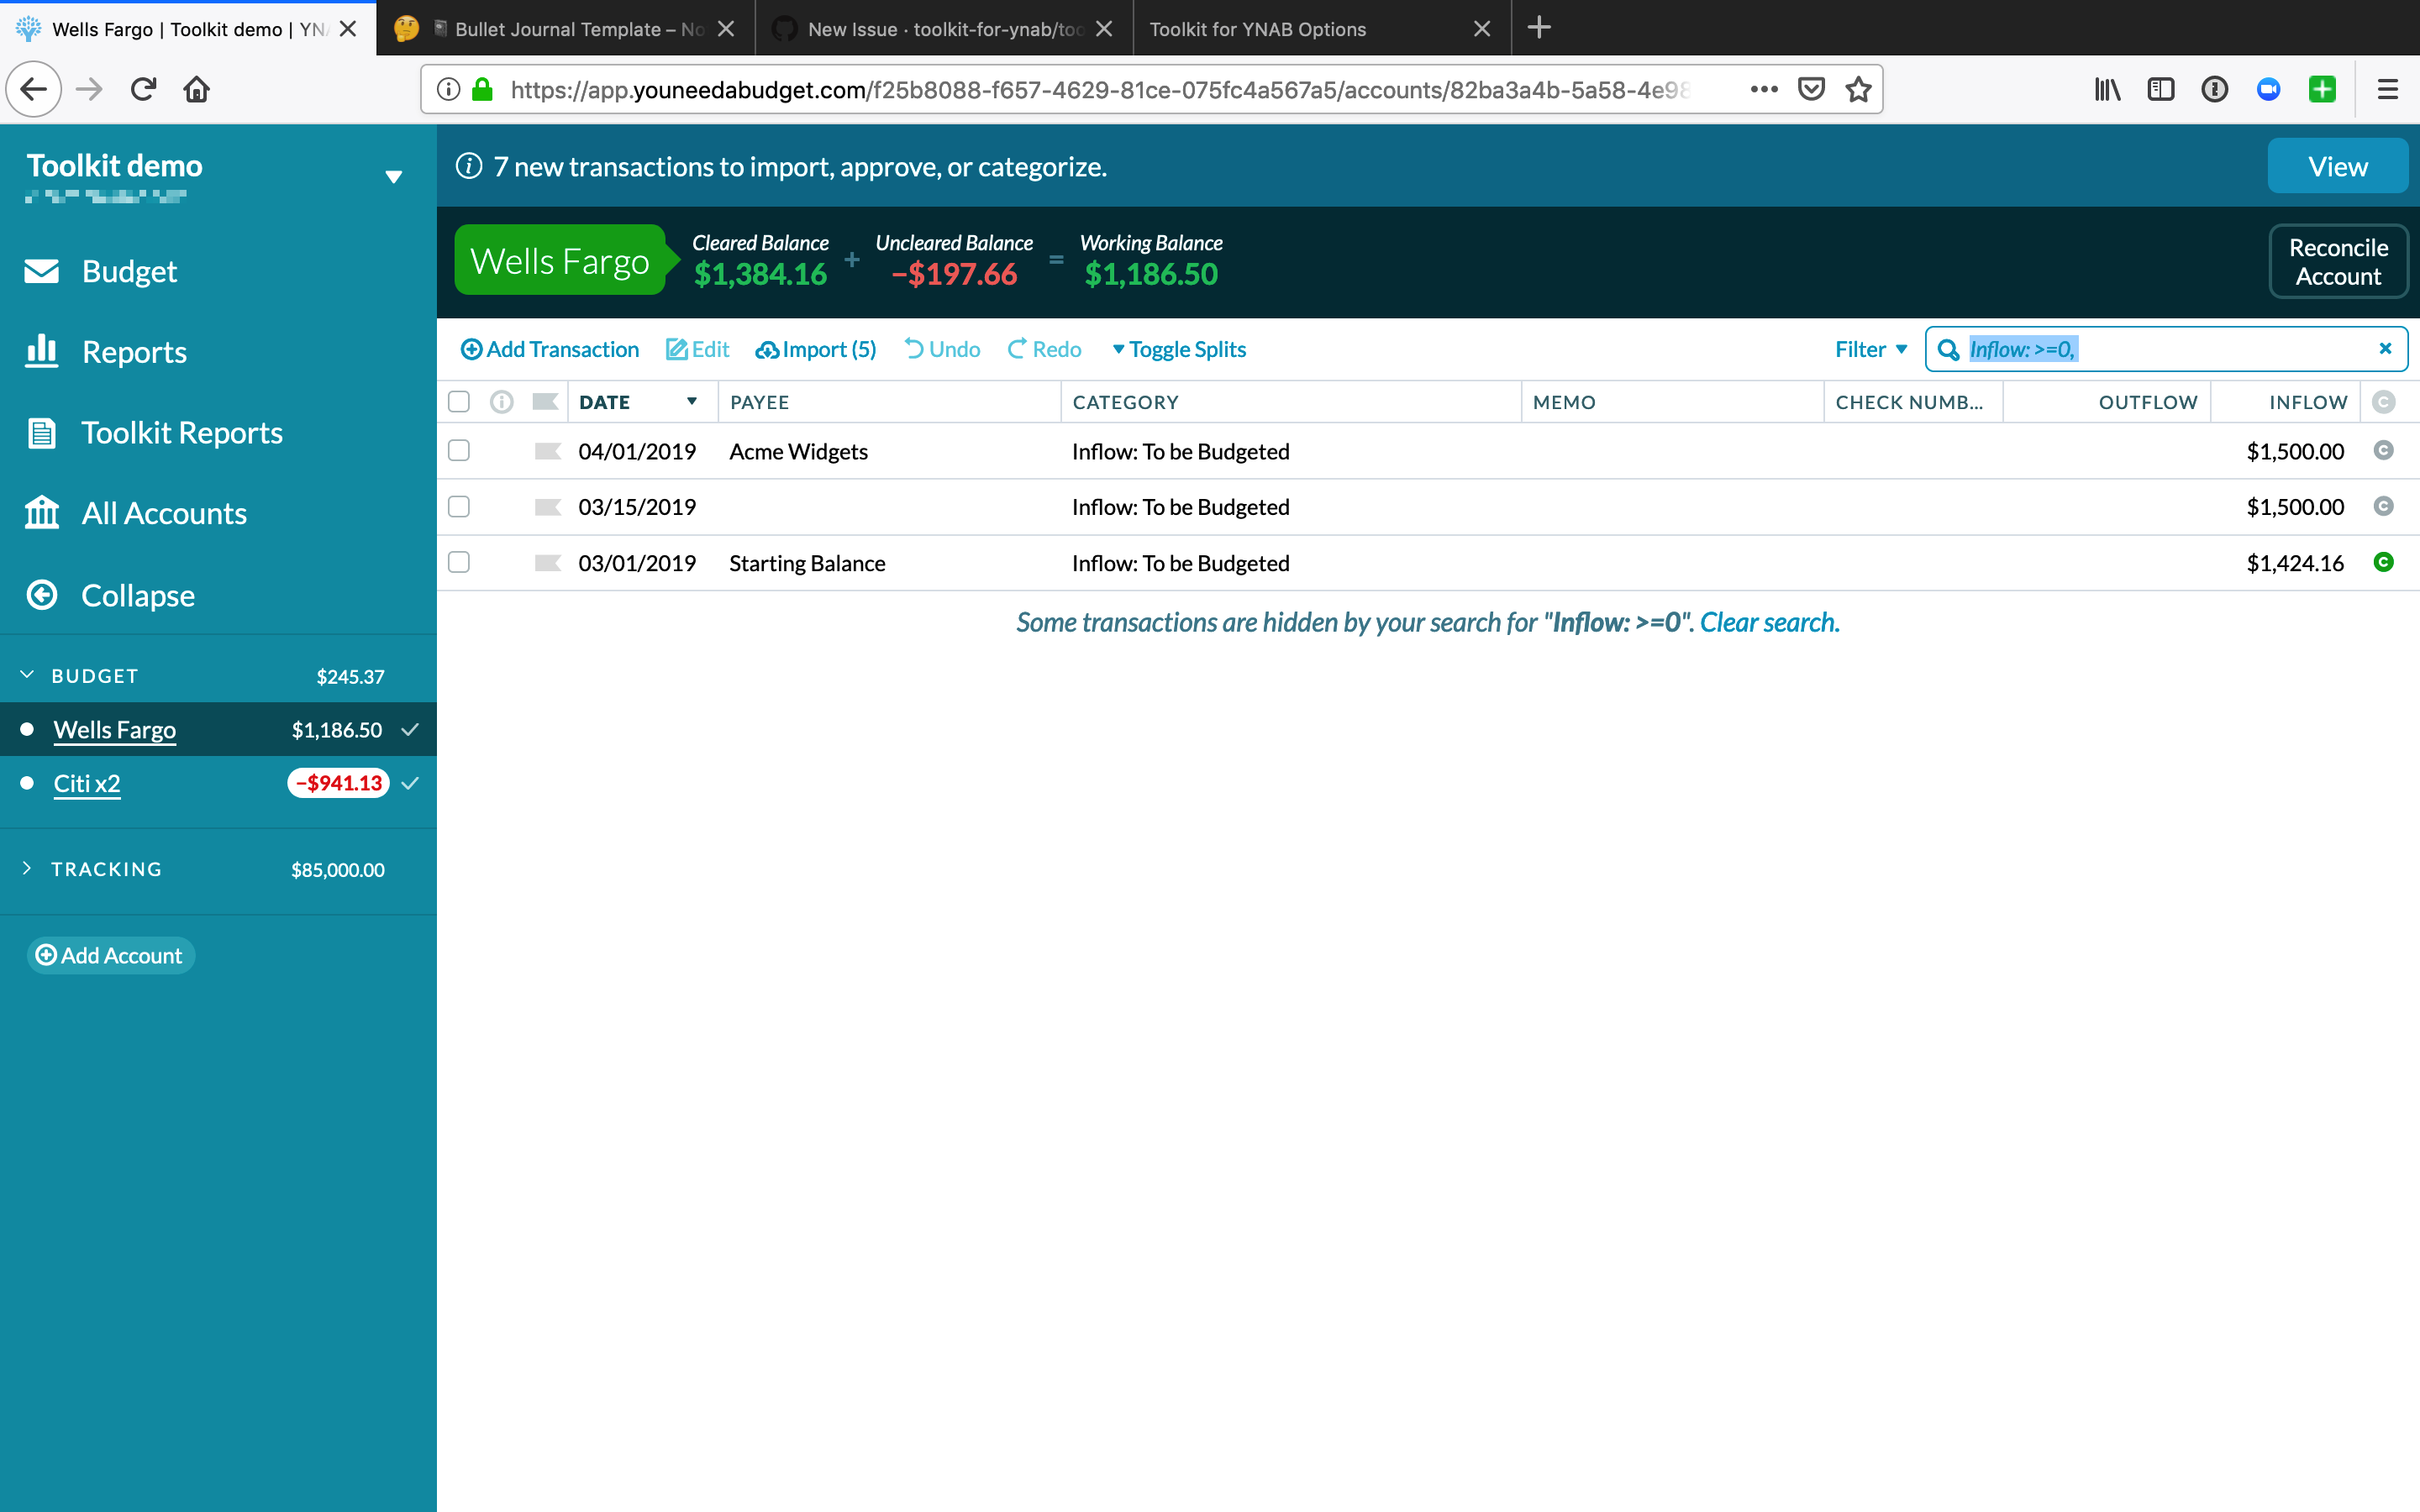Undo the last transaction change
The image size is (2420, 1512).
point(940,349)
